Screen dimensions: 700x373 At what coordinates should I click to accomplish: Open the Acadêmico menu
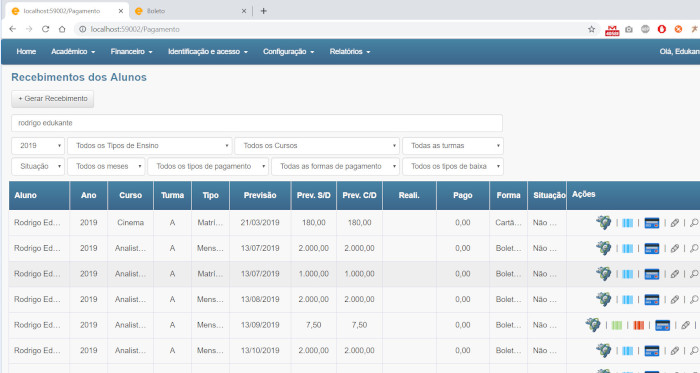tap(73, 52)
